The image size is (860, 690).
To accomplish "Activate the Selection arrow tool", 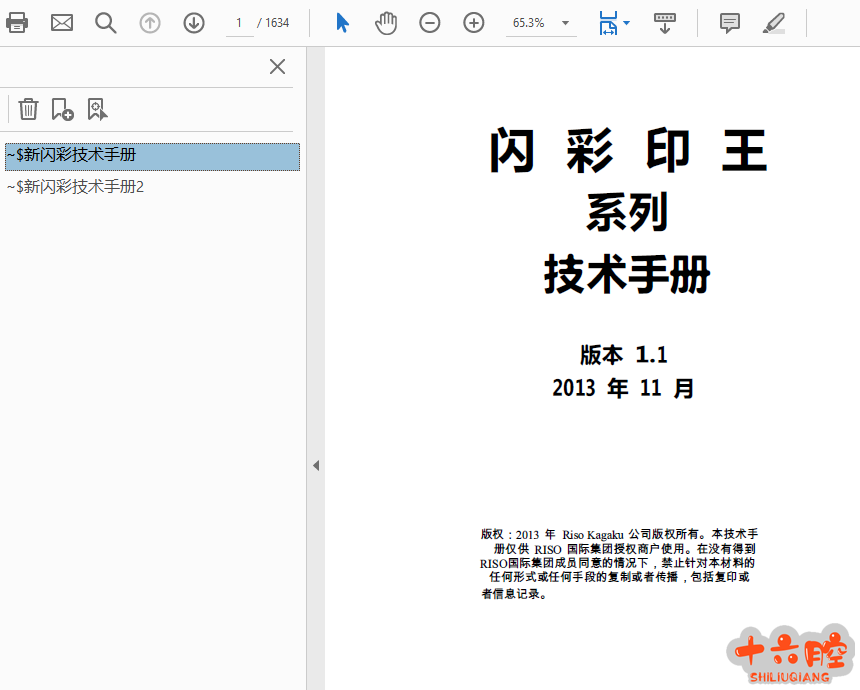I will (342, 22).
